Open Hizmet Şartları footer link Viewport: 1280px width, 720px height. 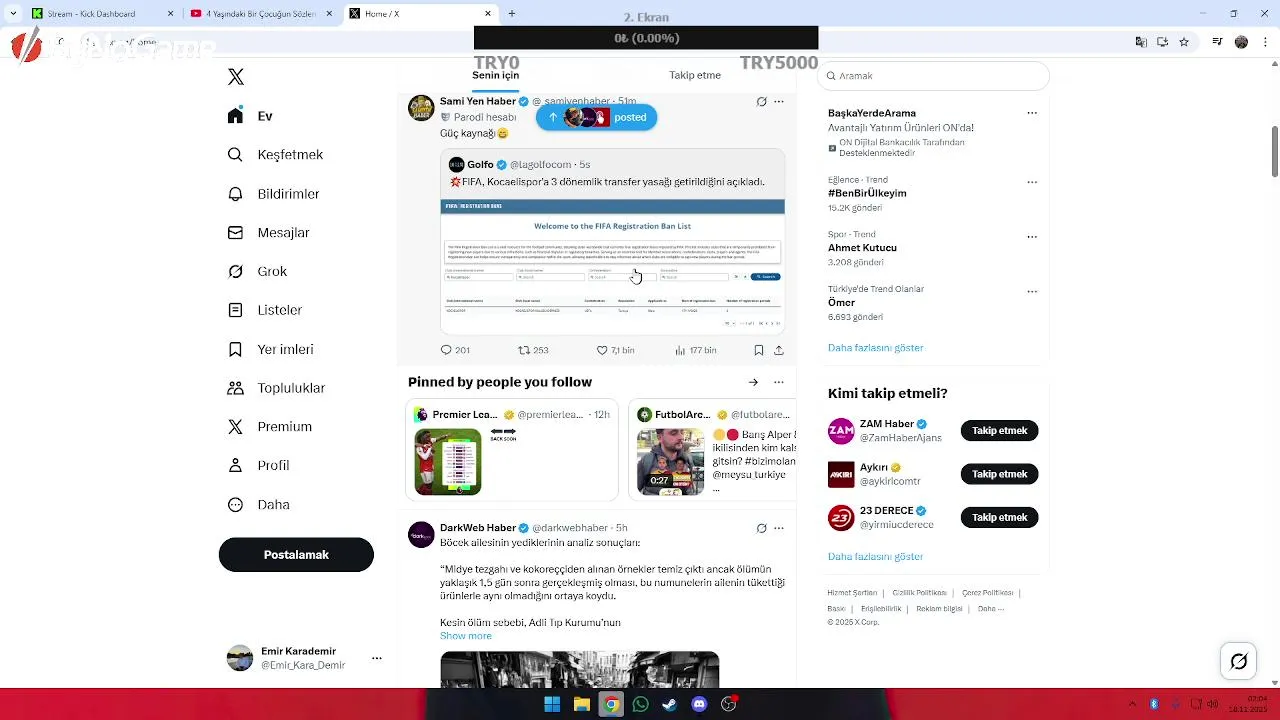tap(852, 593)
